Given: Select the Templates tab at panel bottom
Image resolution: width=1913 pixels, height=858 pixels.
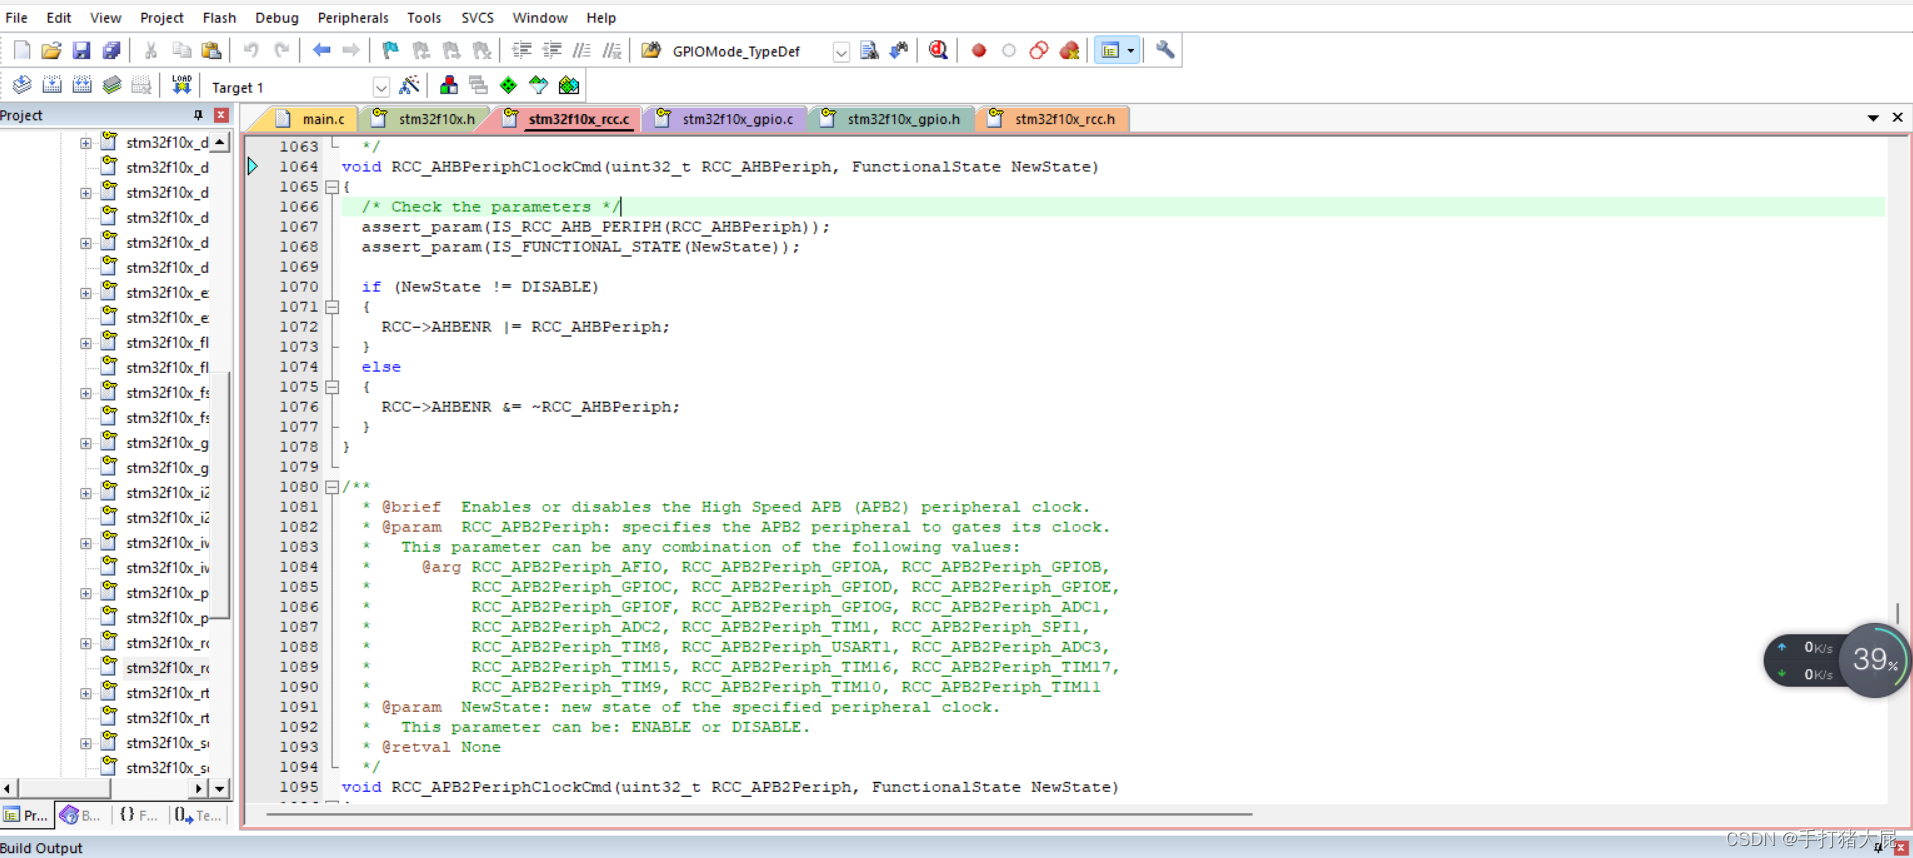Looking at the screenshot, I should pyautogui.click(x=198, y=815).
